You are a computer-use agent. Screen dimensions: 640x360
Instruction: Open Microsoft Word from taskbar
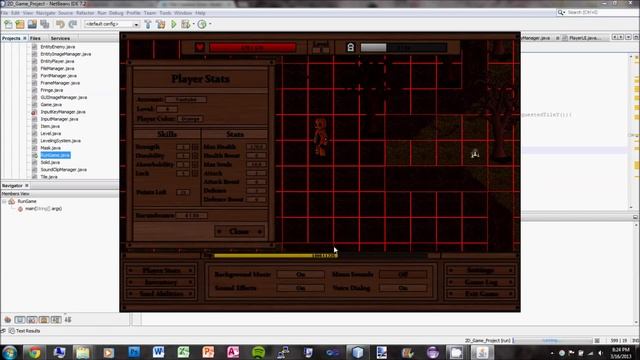pos(158,352)
